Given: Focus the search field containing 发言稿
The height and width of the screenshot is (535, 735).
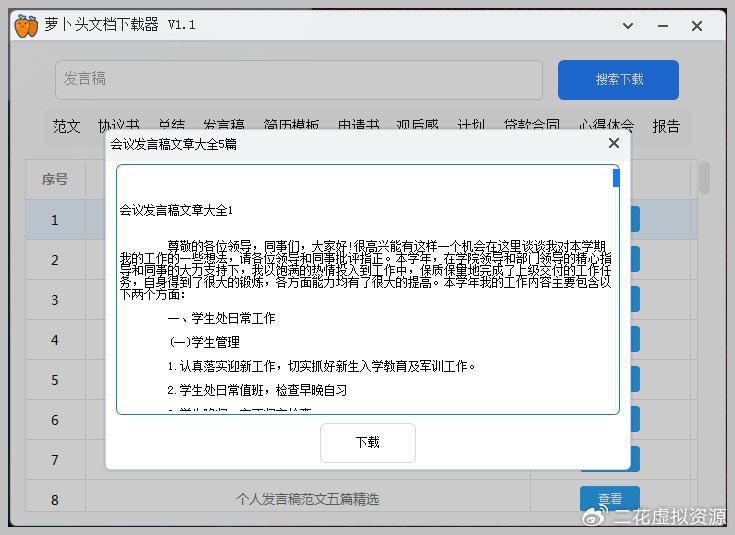Looking at the screenshot, I should (x=299, y=80).
